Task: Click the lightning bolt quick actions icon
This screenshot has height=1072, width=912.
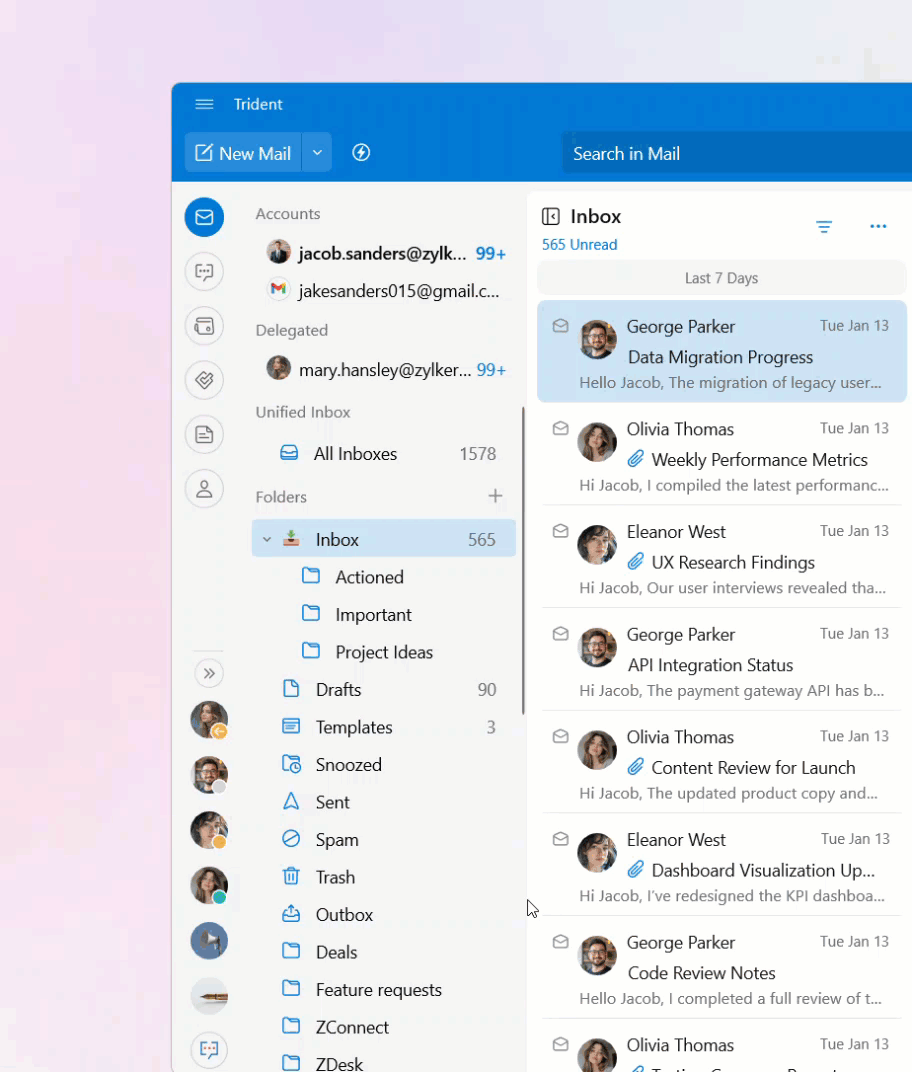Action: click(x=361, y=152)
